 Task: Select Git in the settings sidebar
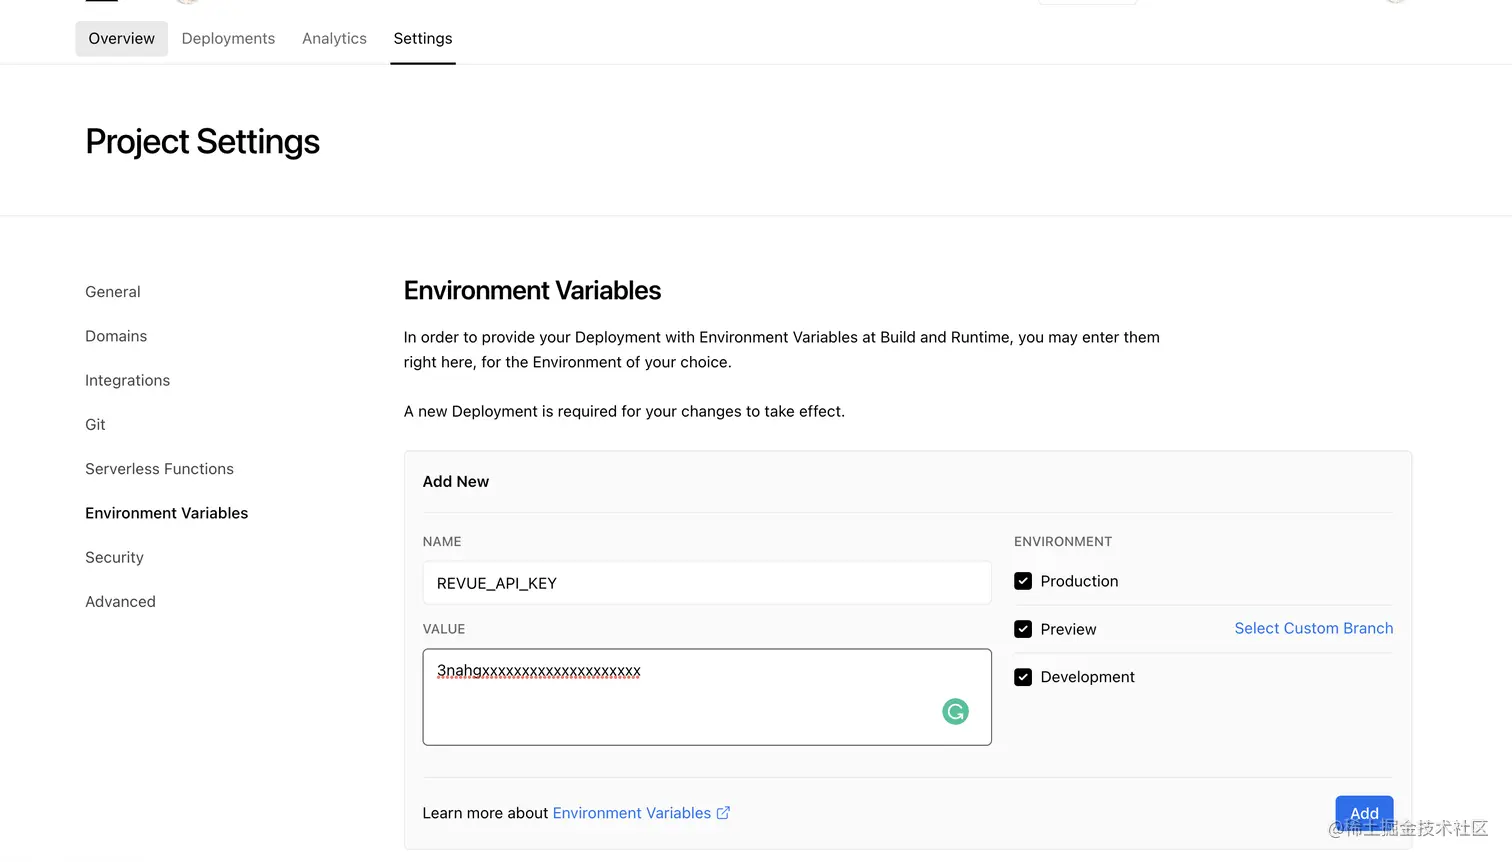point(95,424)
